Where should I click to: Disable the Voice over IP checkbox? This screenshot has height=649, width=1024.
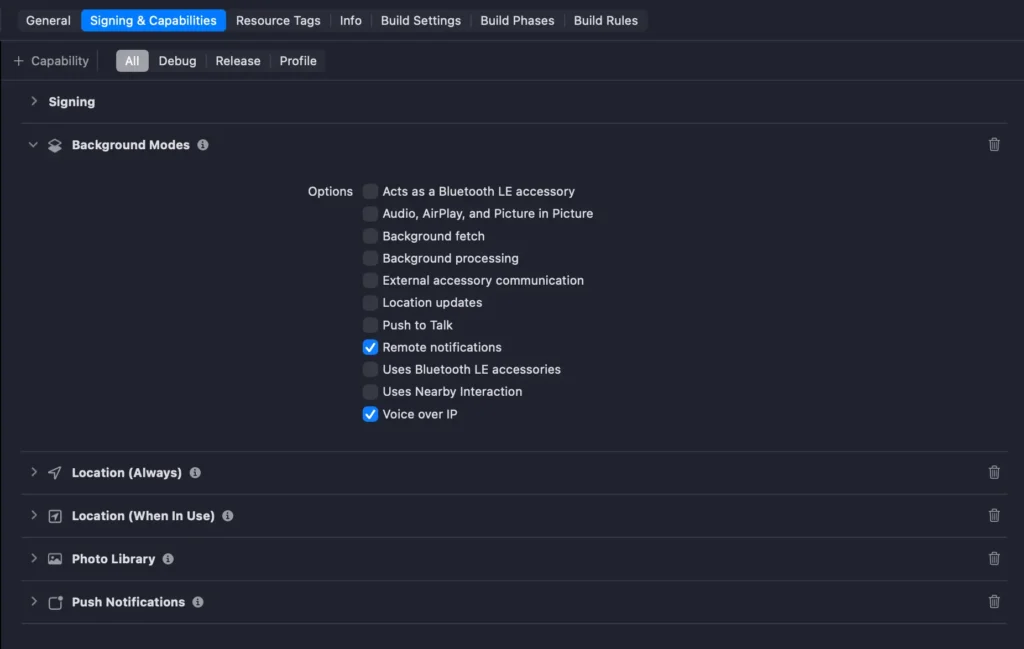coord(370,415)
